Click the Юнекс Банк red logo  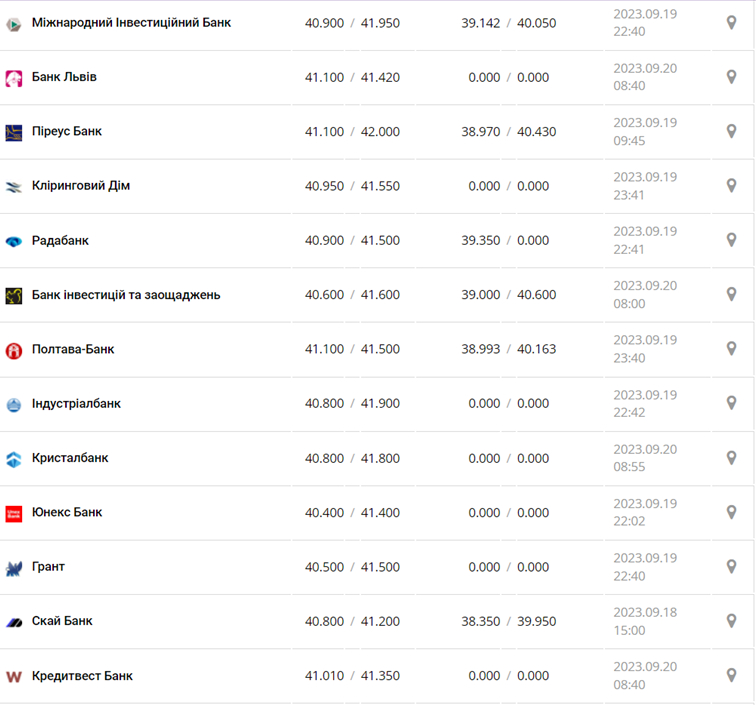pyautogui.click(x=14, y=513)
